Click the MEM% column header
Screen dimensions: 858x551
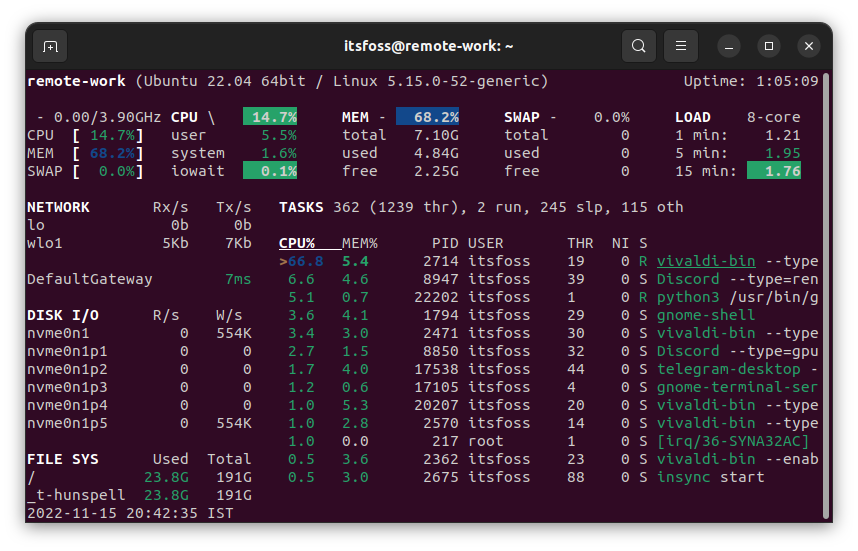[x=359, y=243]
